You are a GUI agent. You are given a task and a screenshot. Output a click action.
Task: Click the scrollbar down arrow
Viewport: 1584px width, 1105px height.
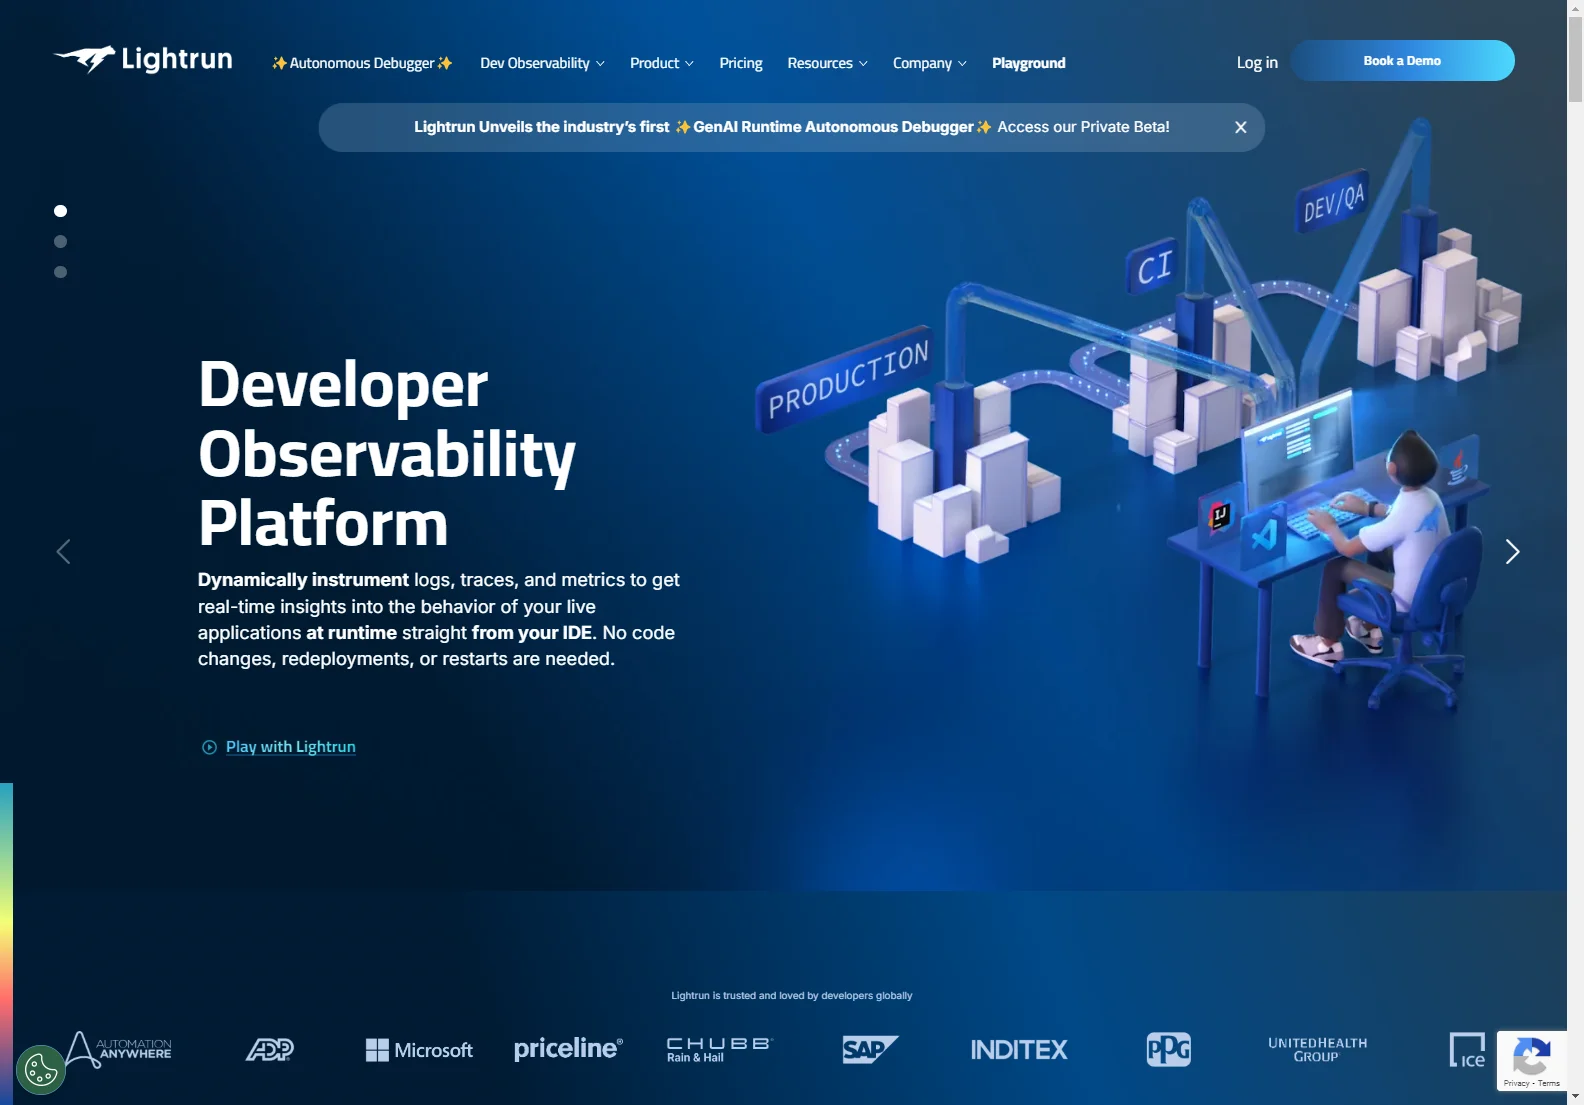[x=1575, y=1097]
